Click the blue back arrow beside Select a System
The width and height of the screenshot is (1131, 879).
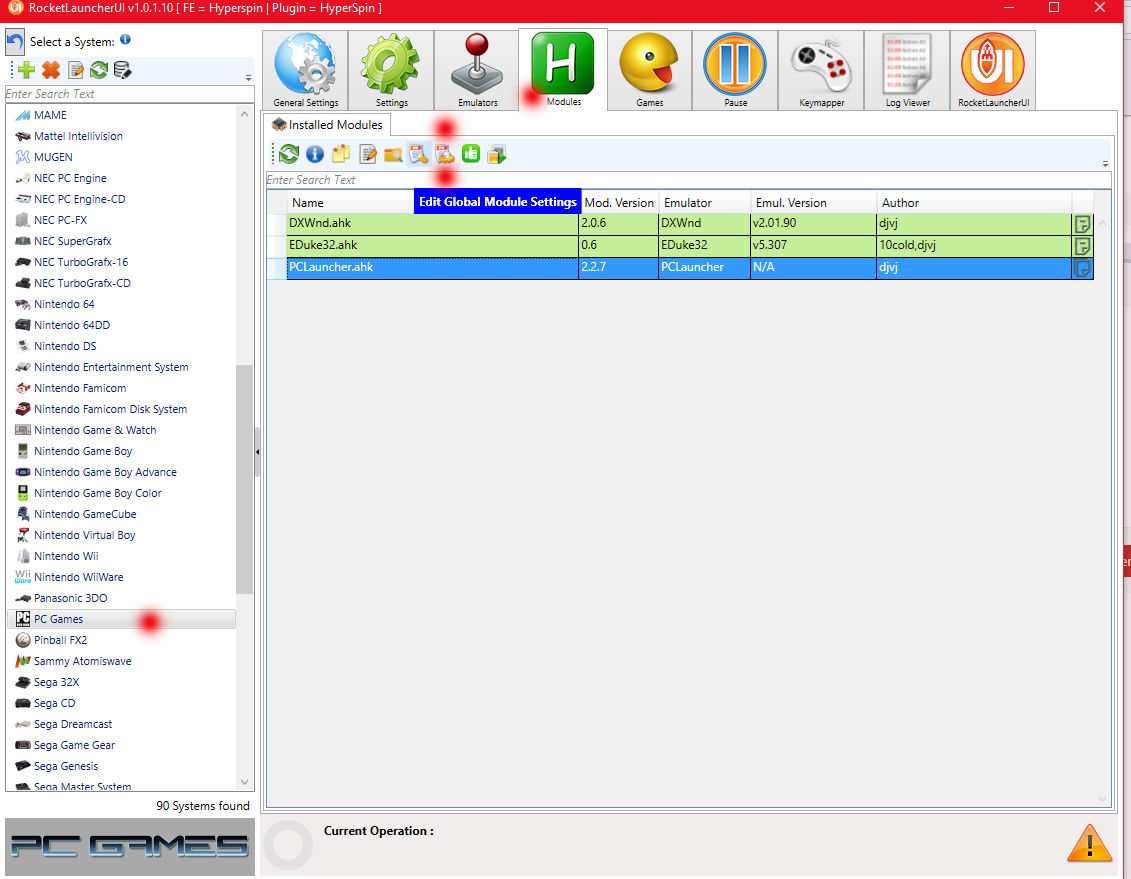(15, 42)
